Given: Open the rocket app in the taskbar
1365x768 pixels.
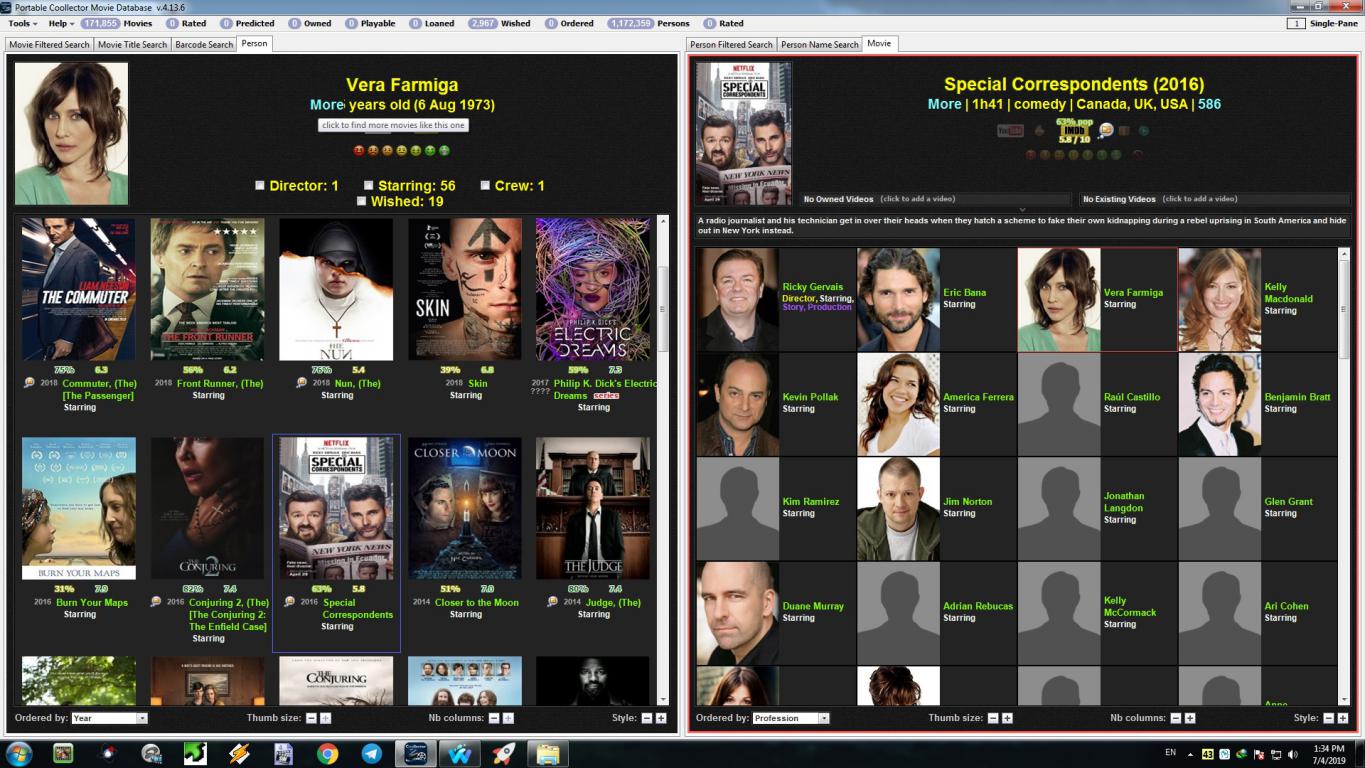Looking at the screenshot, I should 504,753.
